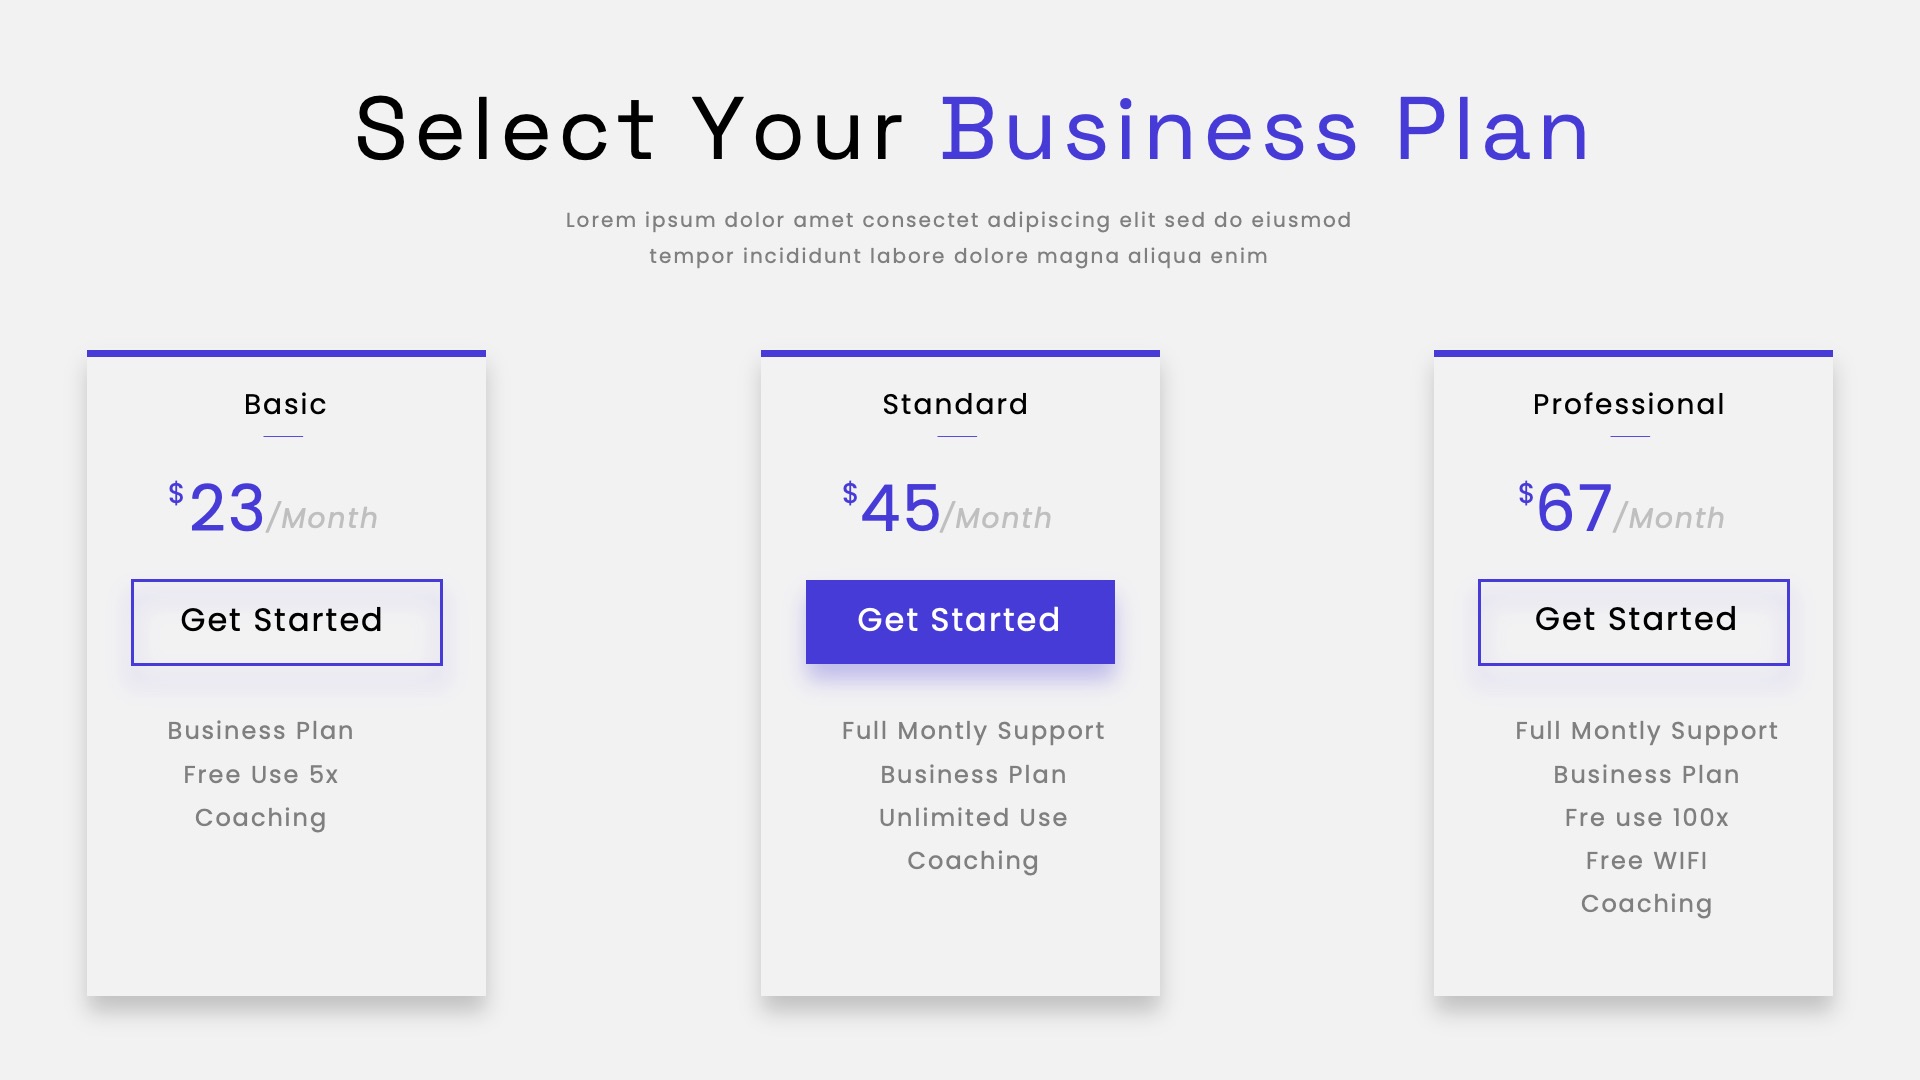Click Coaching in the Standard plan list

(x=972, y=860)
